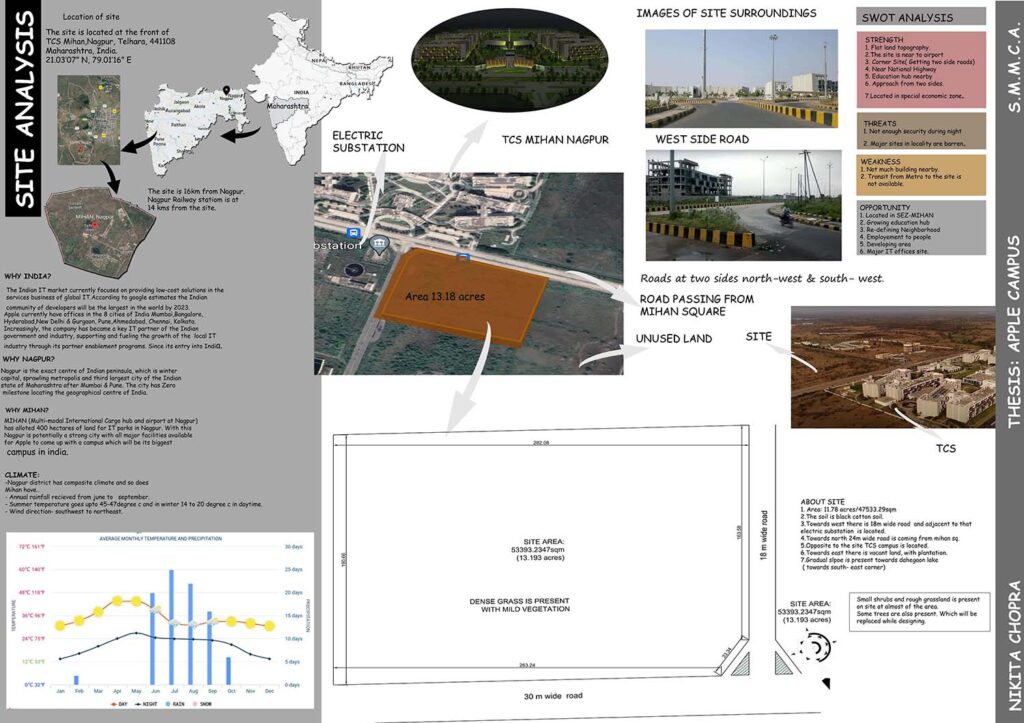Select the grey landmark pin on satellite map

coord(379,245)
